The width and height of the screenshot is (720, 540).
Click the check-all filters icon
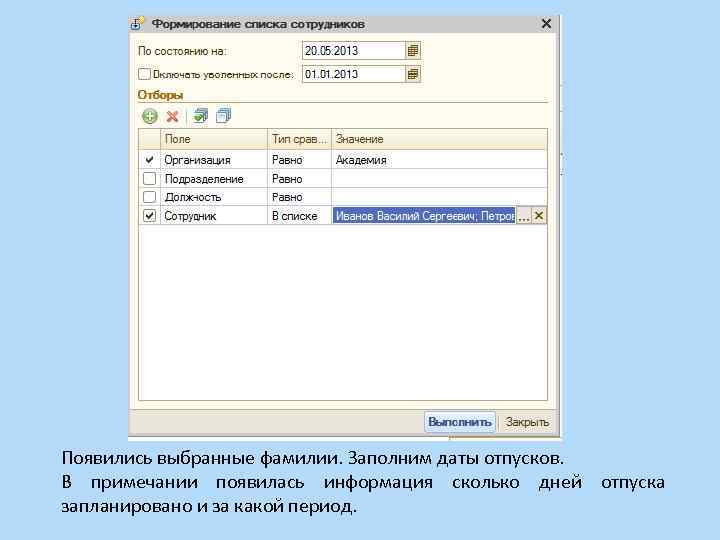201,116
